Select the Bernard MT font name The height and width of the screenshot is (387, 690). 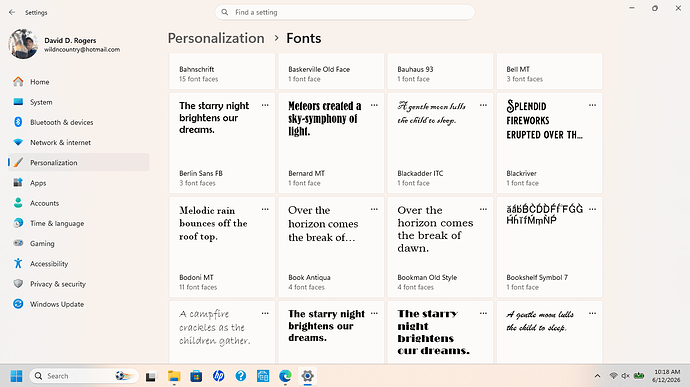coord(306,173)
